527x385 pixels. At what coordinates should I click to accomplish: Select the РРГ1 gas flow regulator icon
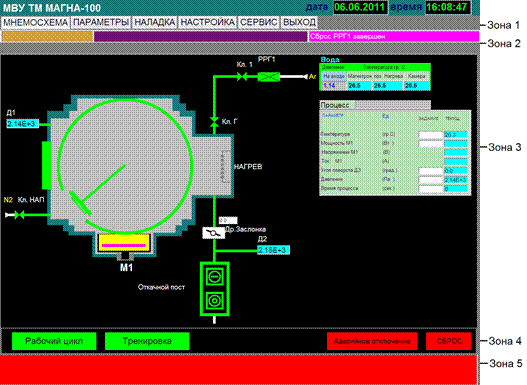[x=269, y=77]
